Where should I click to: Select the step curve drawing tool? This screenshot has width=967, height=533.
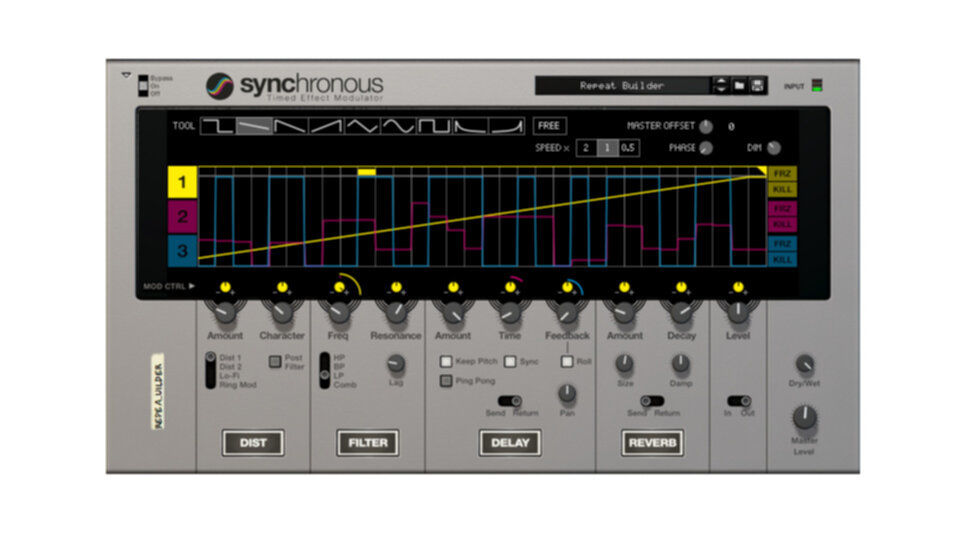217,126
